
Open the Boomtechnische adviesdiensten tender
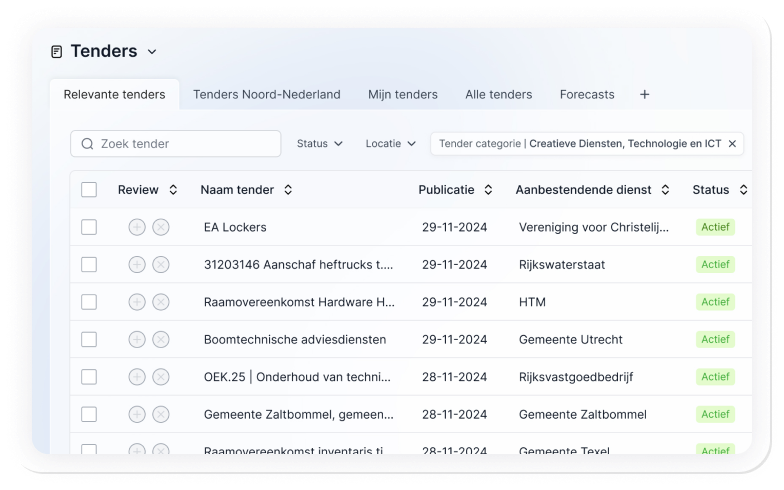(294, 339)
